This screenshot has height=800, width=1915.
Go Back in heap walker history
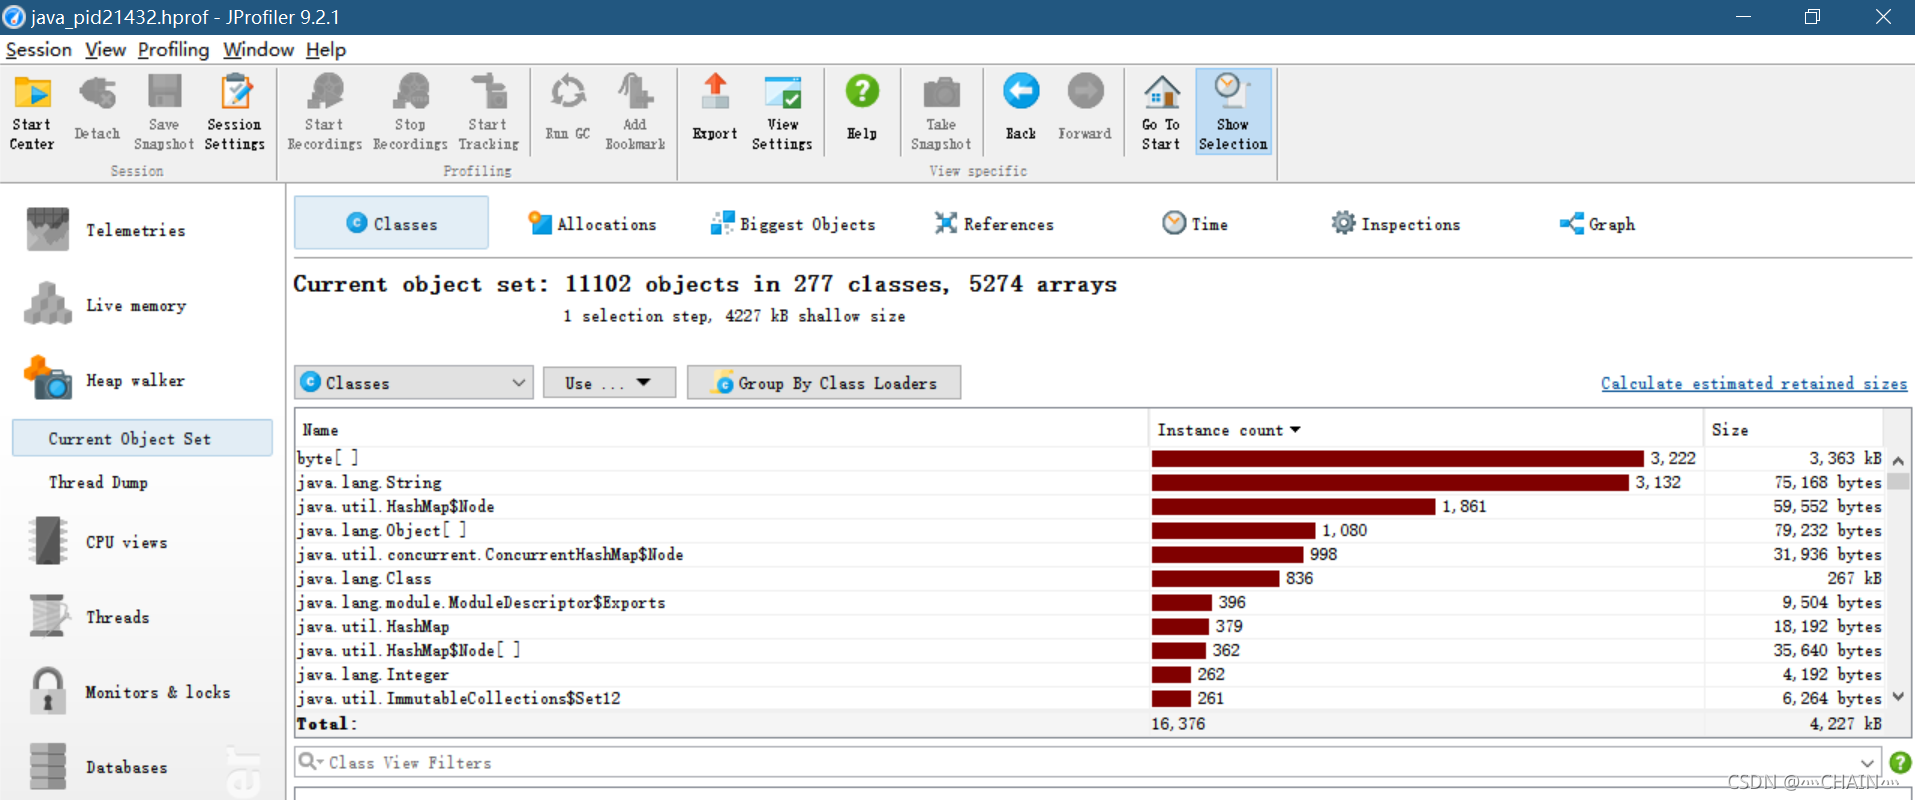point(1021,107)
